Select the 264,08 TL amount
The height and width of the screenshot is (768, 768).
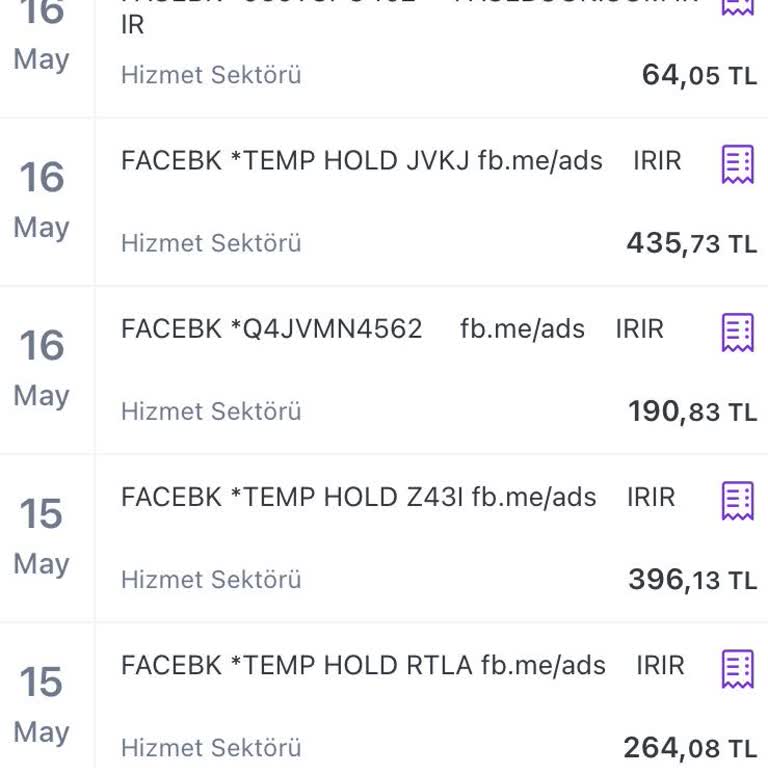pyautogui.click(x=690, y=747)
